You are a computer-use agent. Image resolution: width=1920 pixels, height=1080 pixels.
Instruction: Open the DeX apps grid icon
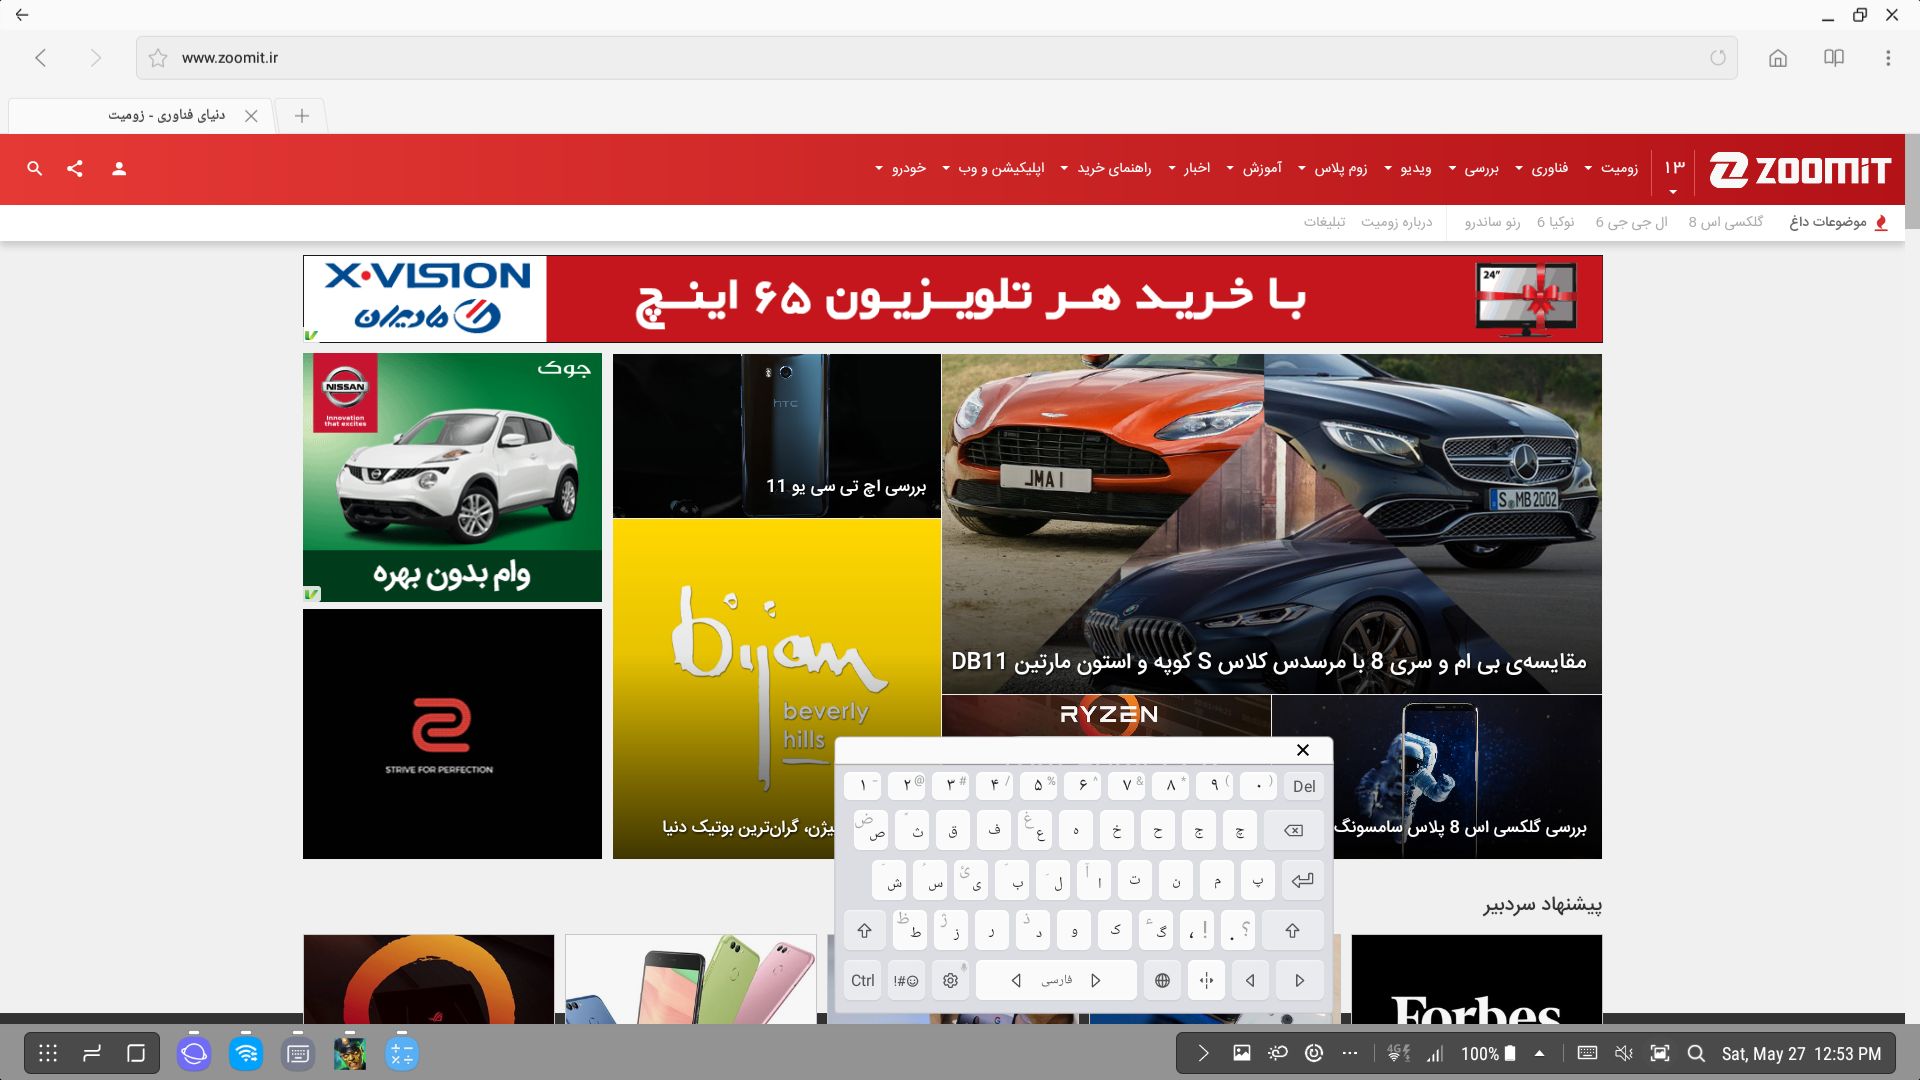coord(48,1053)
